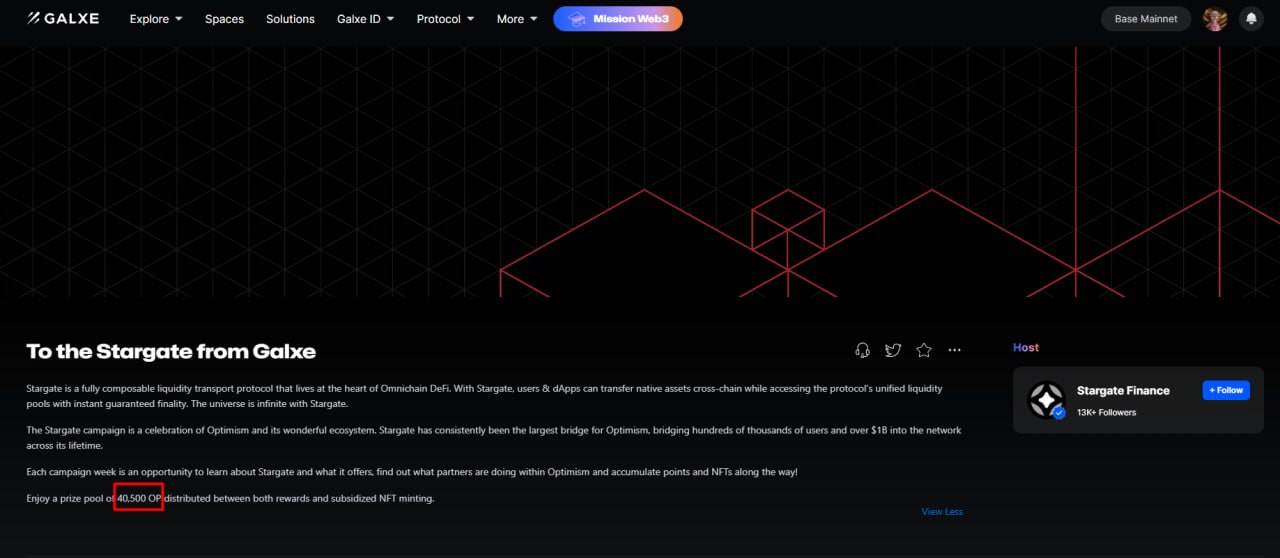Image resolution: width=1280 pixels, height=558 pixels.
Task: Click the View Less link
Action: tap(942, 512)
